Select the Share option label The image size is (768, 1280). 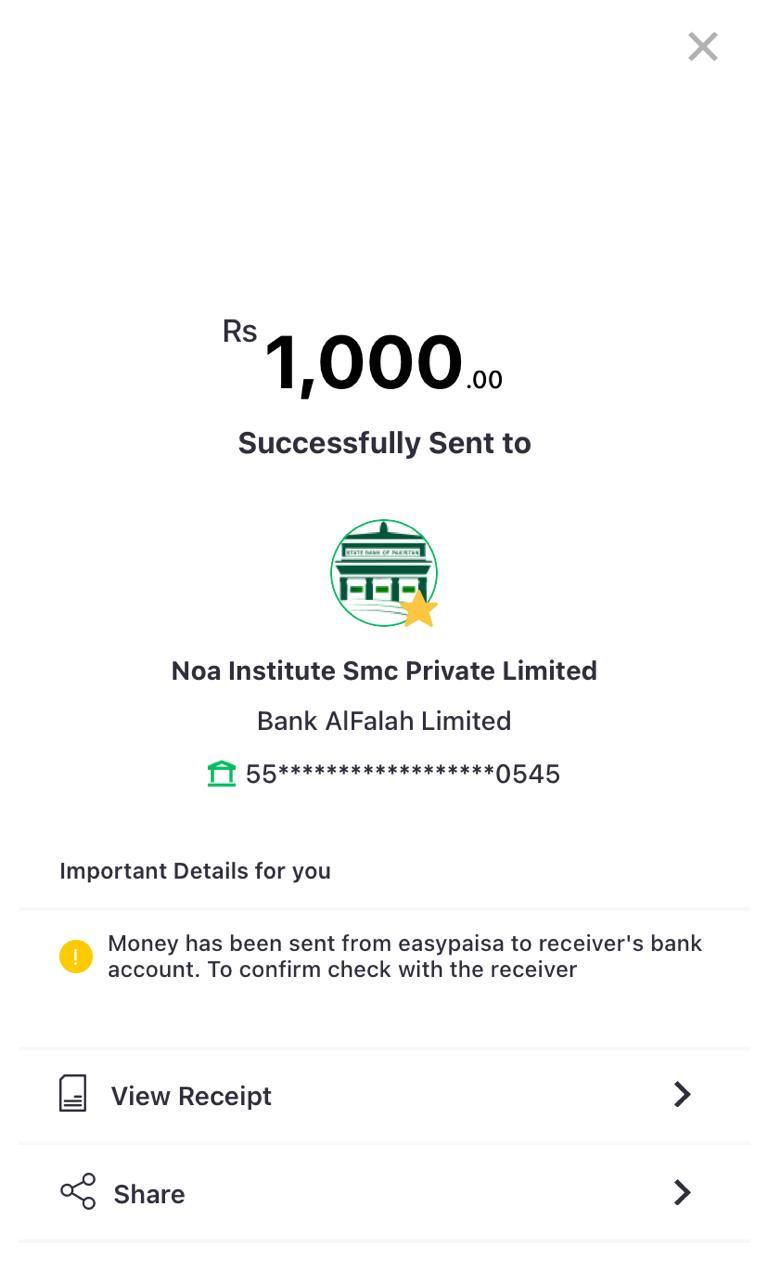[149, 1194]
